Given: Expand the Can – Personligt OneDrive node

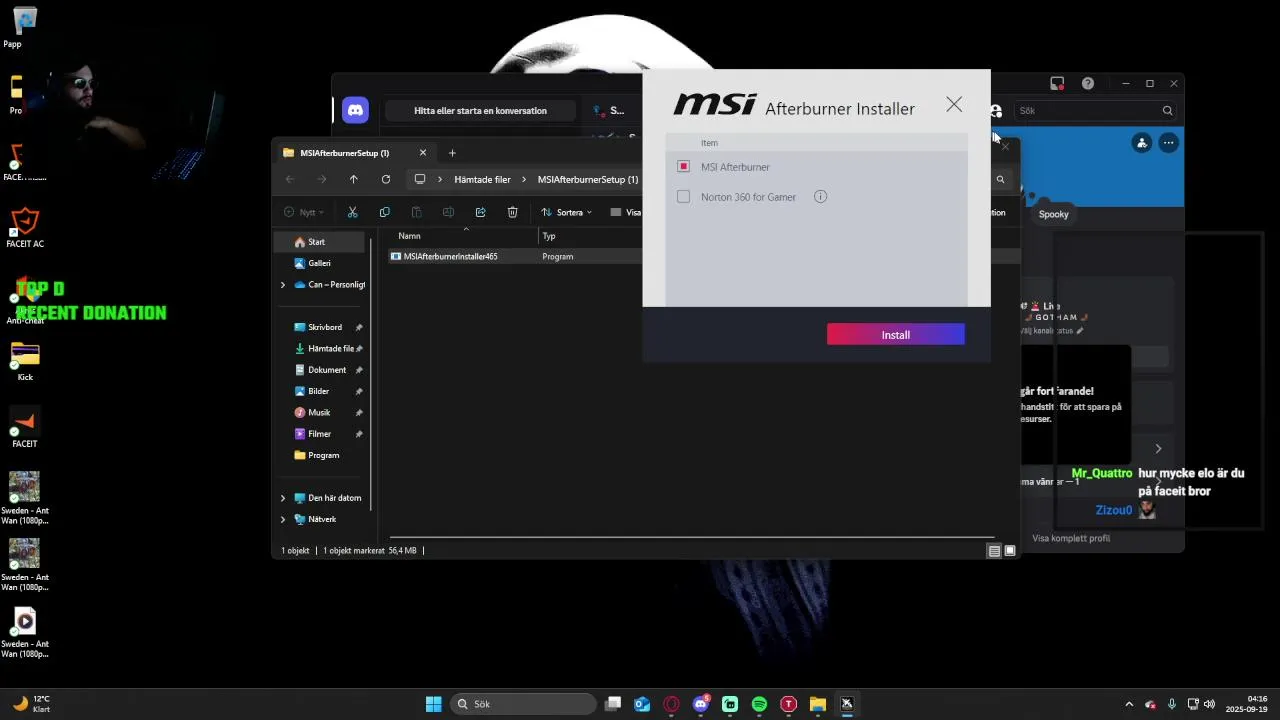Looking at the screenshot, I should pyautogui.click(x=283, y=285).
